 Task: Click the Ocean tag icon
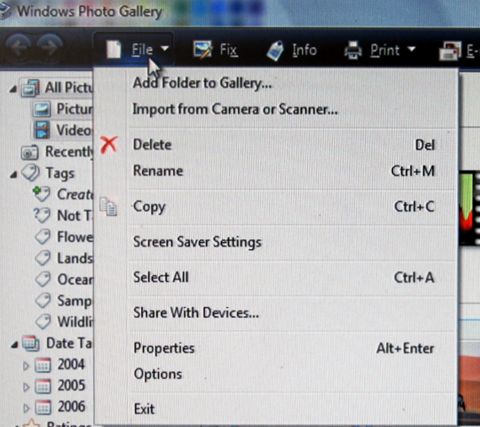[43, 279]
